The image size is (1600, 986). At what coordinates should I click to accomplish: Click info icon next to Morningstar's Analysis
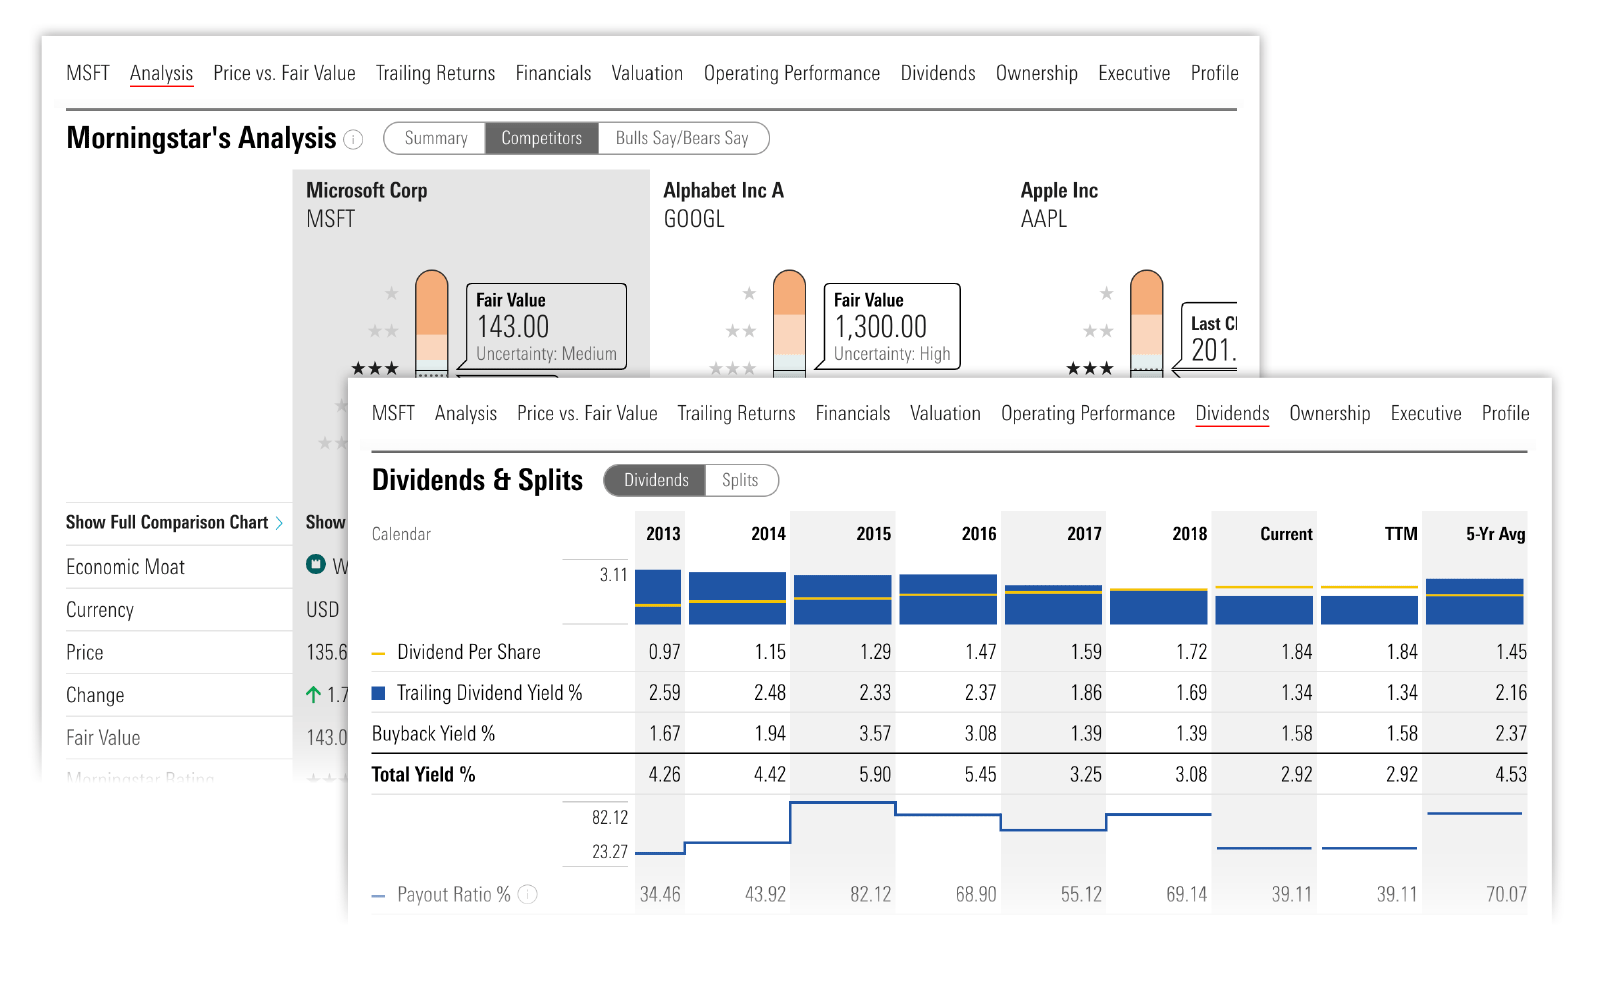pos(353,139)
